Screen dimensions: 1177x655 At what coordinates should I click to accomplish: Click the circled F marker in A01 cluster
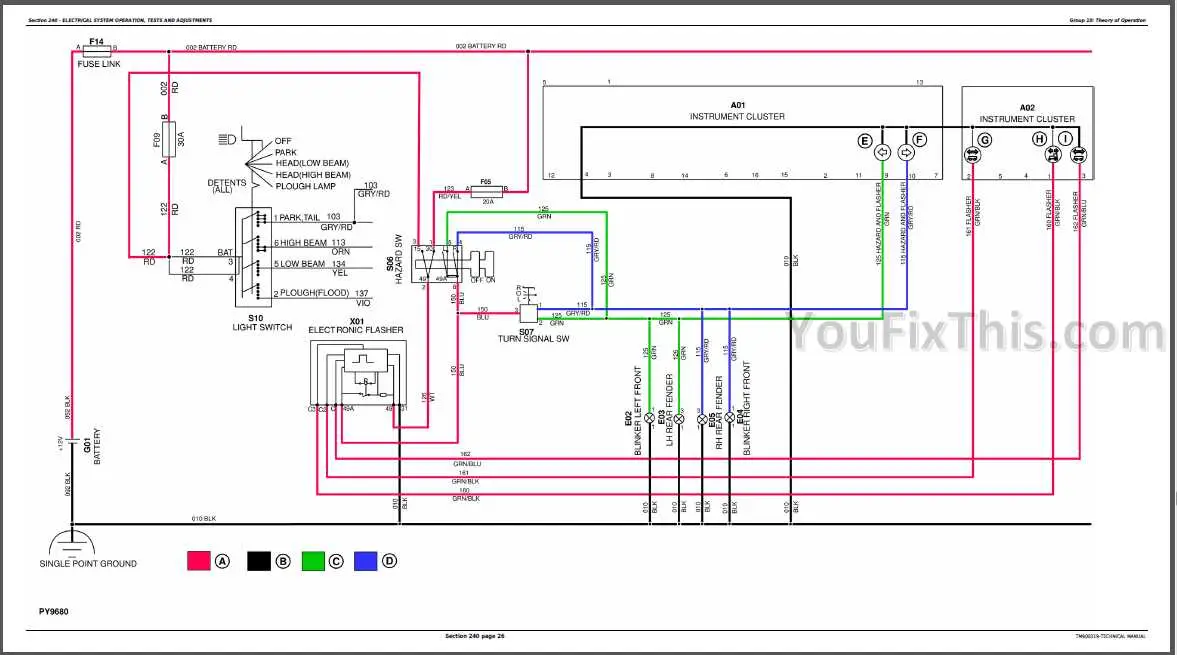point(920,140)
